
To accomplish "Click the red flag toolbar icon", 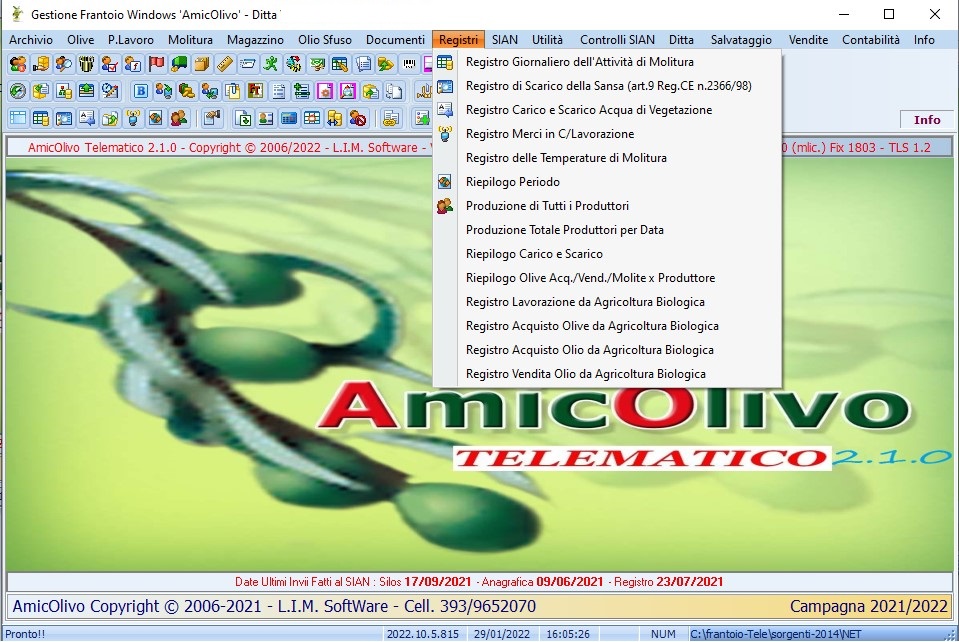I will pyautogui.click(x=156, y=64).
